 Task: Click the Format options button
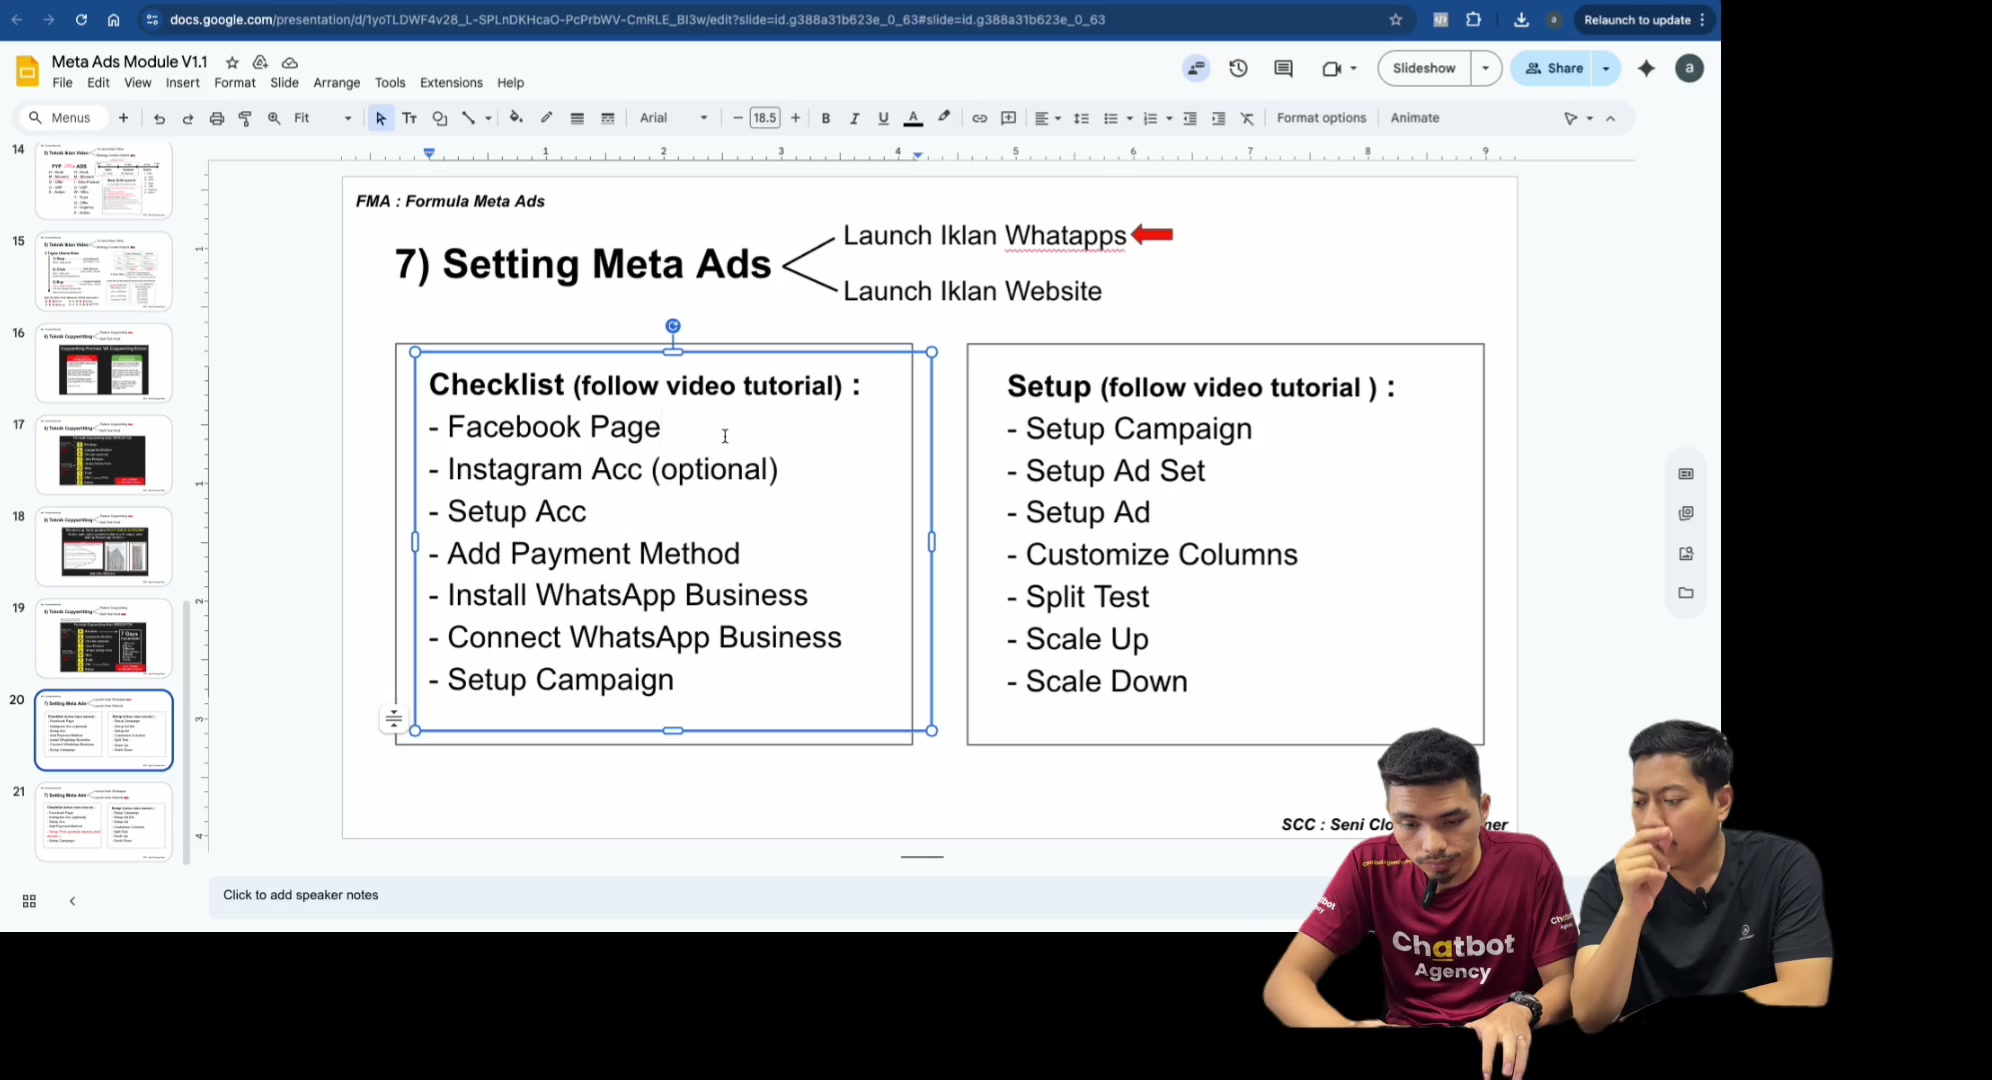point(1321,118)
